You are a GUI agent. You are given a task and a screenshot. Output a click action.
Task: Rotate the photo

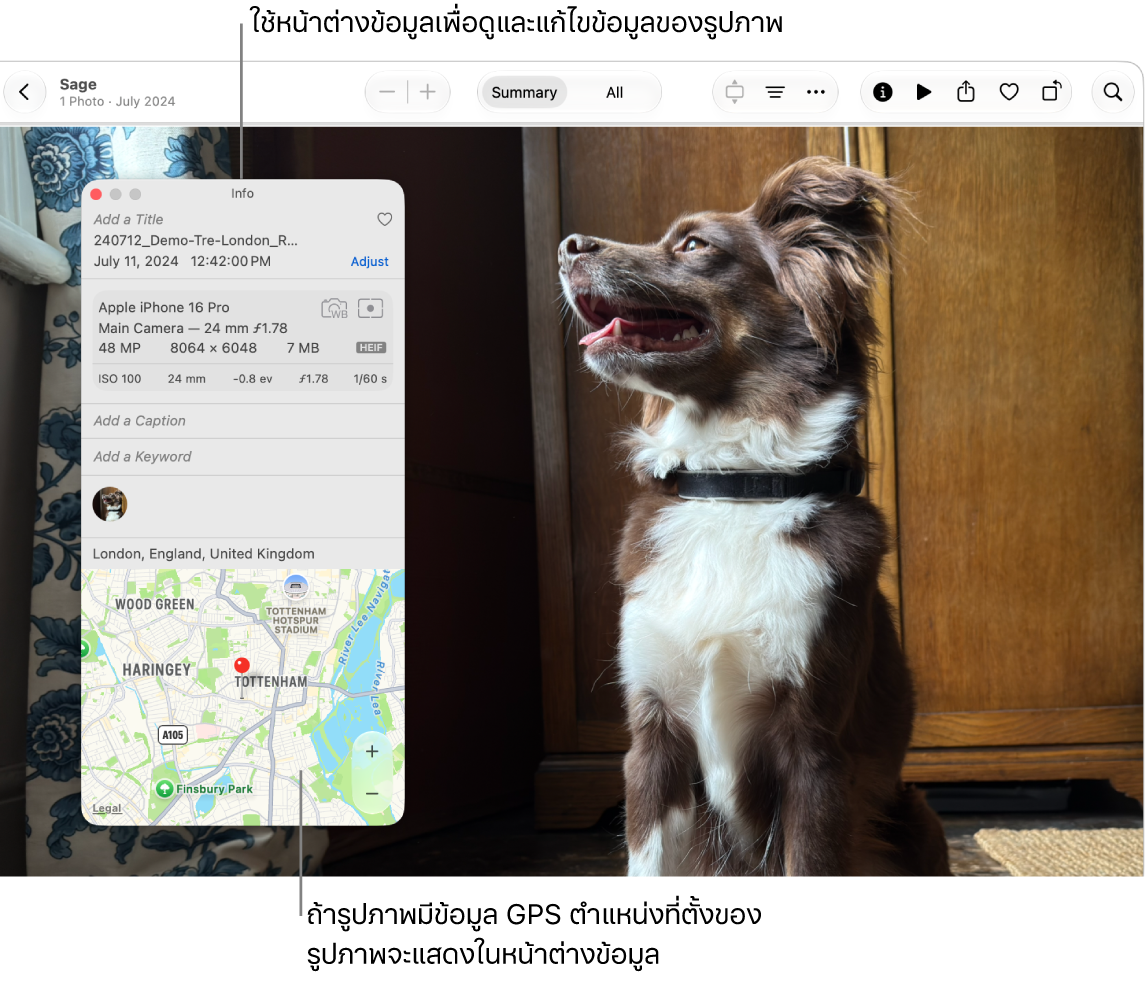[x=1052, y=91]
